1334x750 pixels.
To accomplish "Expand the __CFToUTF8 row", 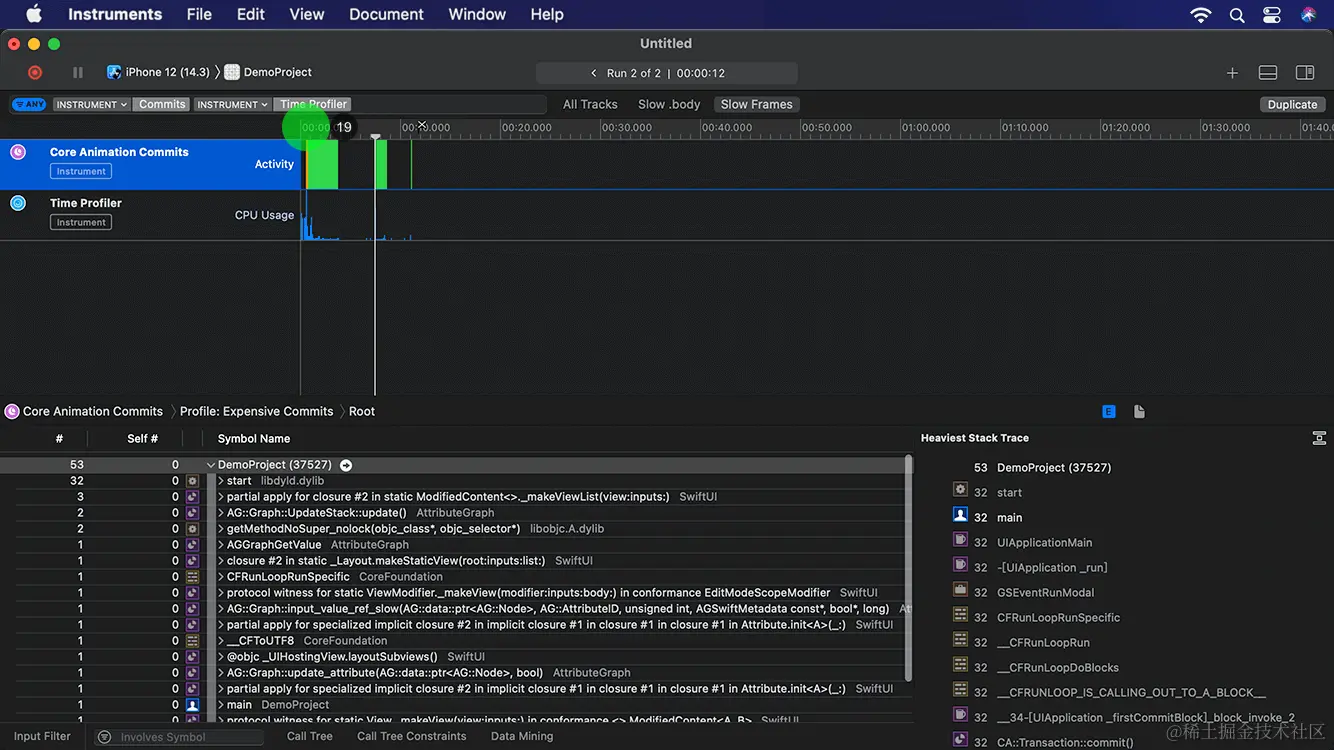I will [221, 641].
